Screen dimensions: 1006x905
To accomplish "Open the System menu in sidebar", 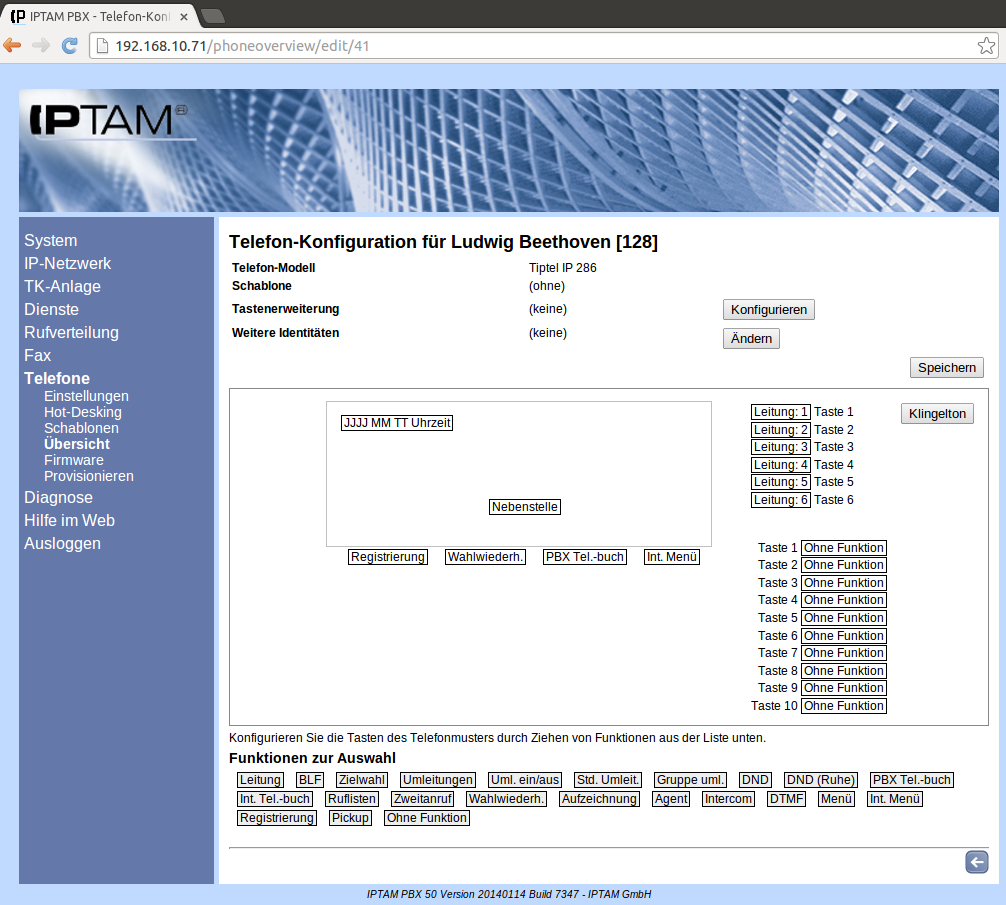I will click(51, 241).
